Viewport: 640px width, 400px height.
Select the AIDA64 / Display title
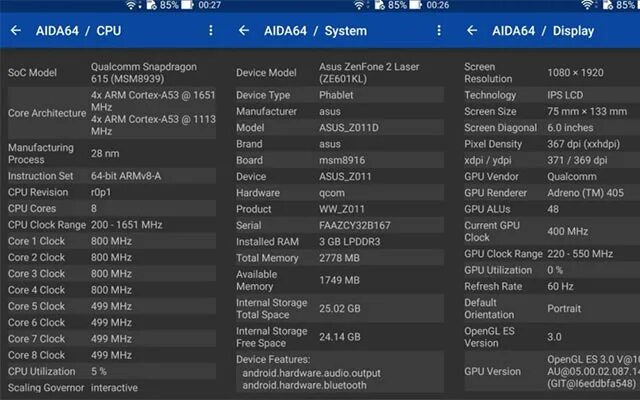click(x=543, y=31)
